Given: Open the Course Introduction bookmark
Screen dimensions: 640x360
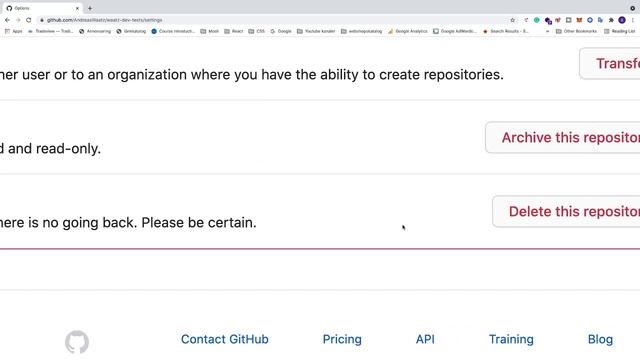Looking at the screenshot, I should (x=173, y=31).
